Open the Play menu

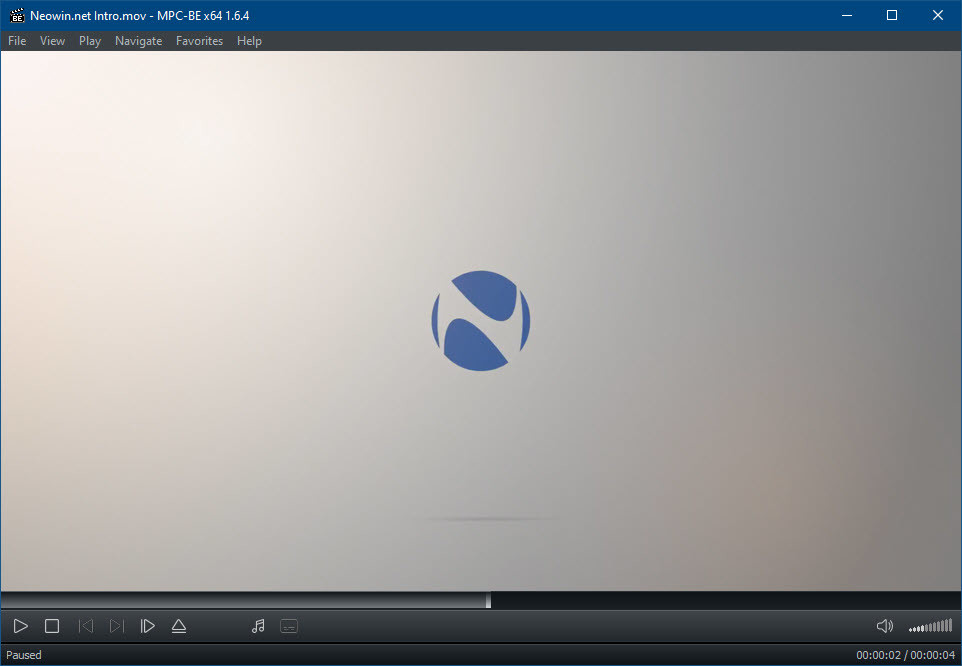tap(90, 41)
